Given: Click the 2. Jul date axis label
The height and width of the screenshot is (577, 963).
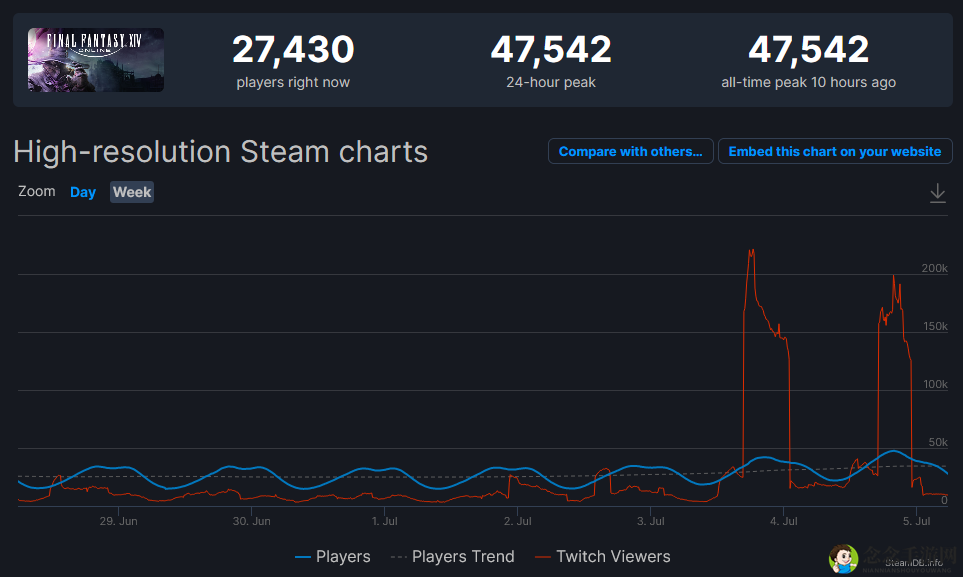Looking at the screenshot, I should 518,521.
